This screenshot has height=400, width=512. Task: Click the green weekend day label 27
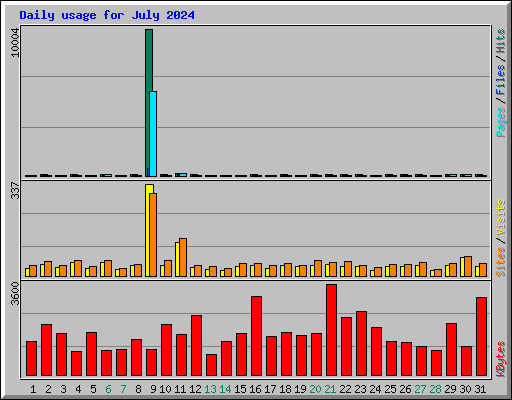[420, 389]
